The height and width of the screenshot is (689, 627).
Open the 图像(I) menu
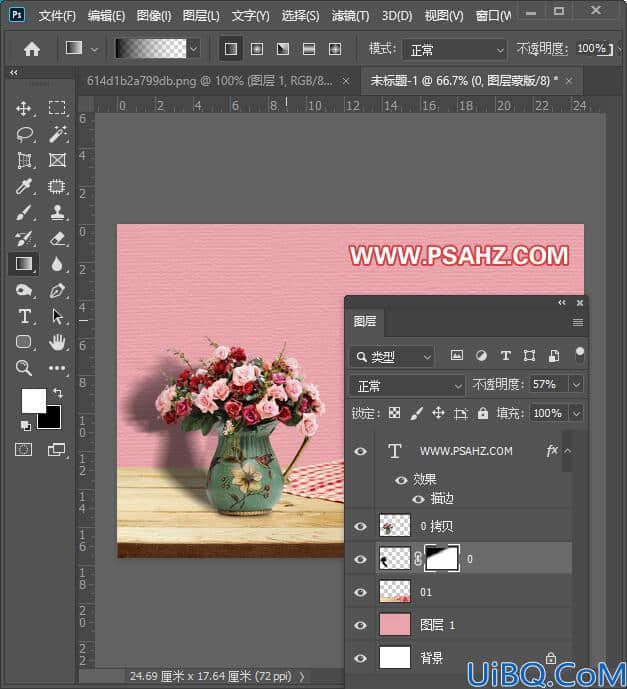point(154,16)
